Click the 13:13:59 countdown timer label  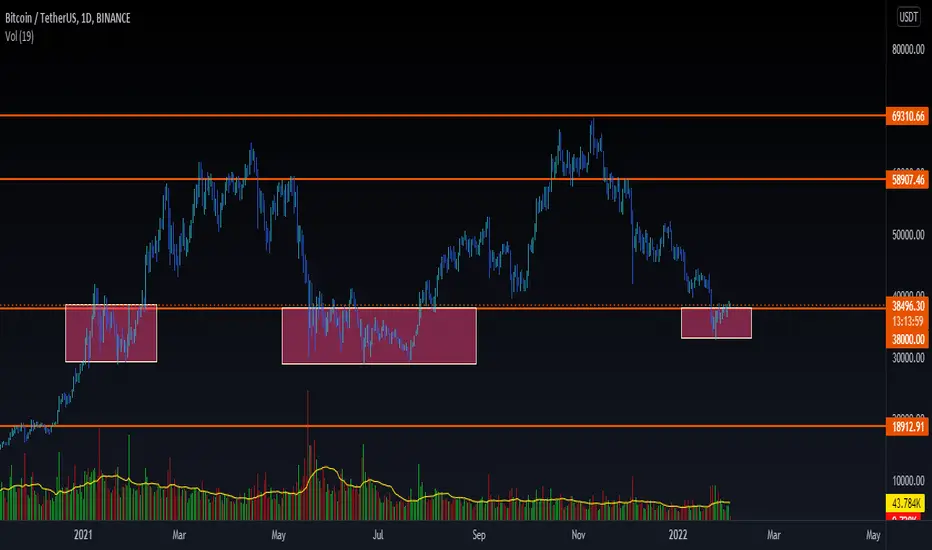click(x=908, y=322)
